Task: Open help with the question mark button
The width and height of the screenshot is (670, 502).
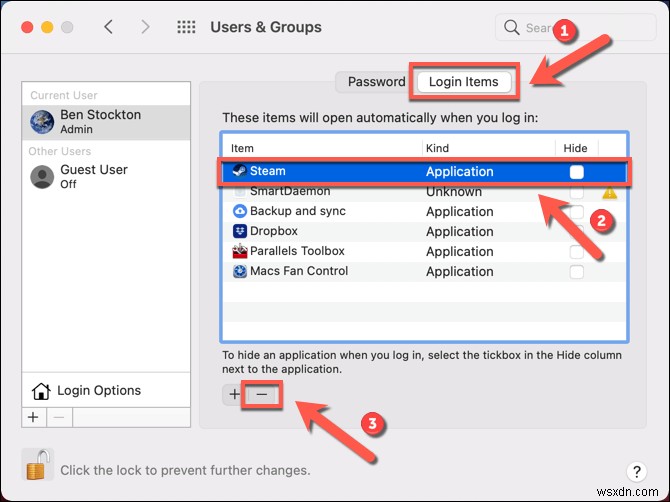Action: 637,472
